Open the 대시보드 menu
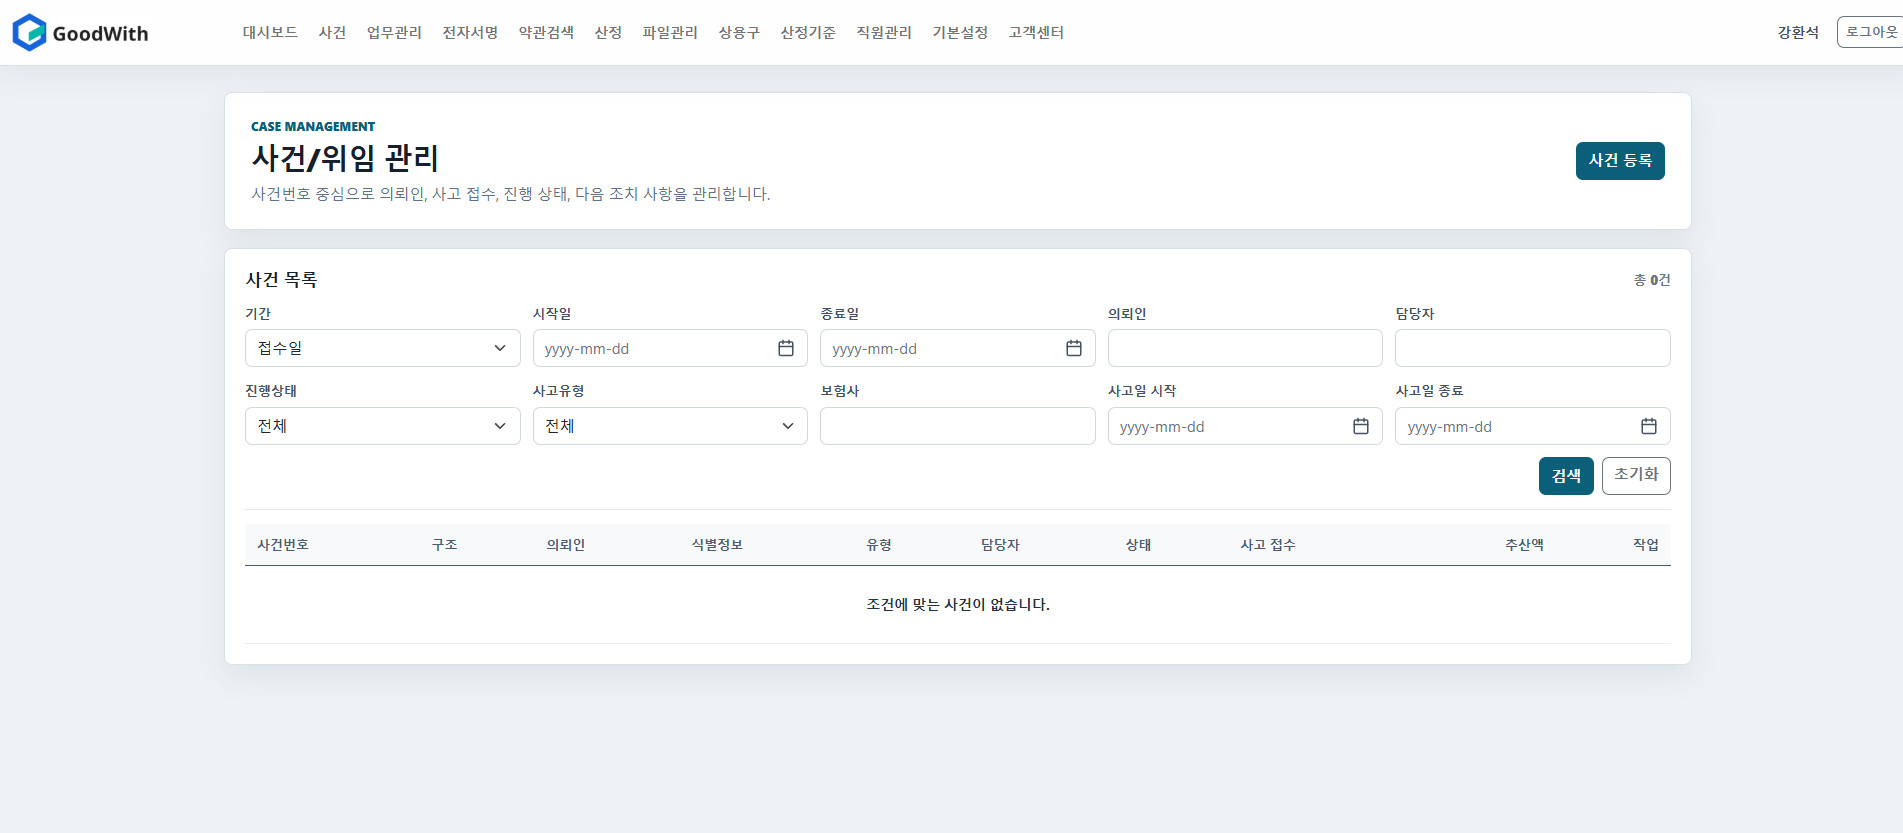 tap(270, 33)
